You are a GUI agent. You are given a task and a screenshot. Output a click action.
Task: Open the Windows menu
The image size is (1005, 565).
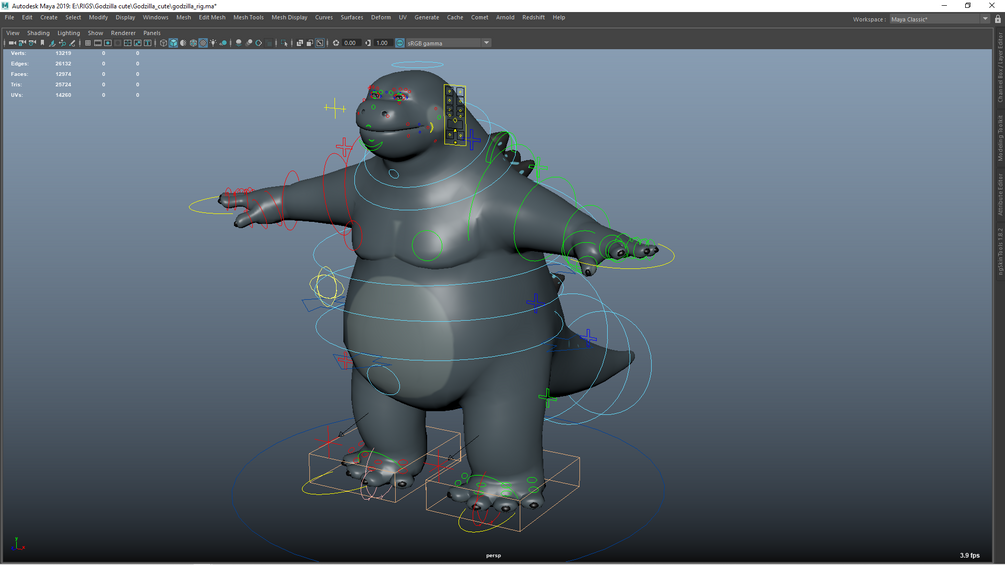[155, 17]
